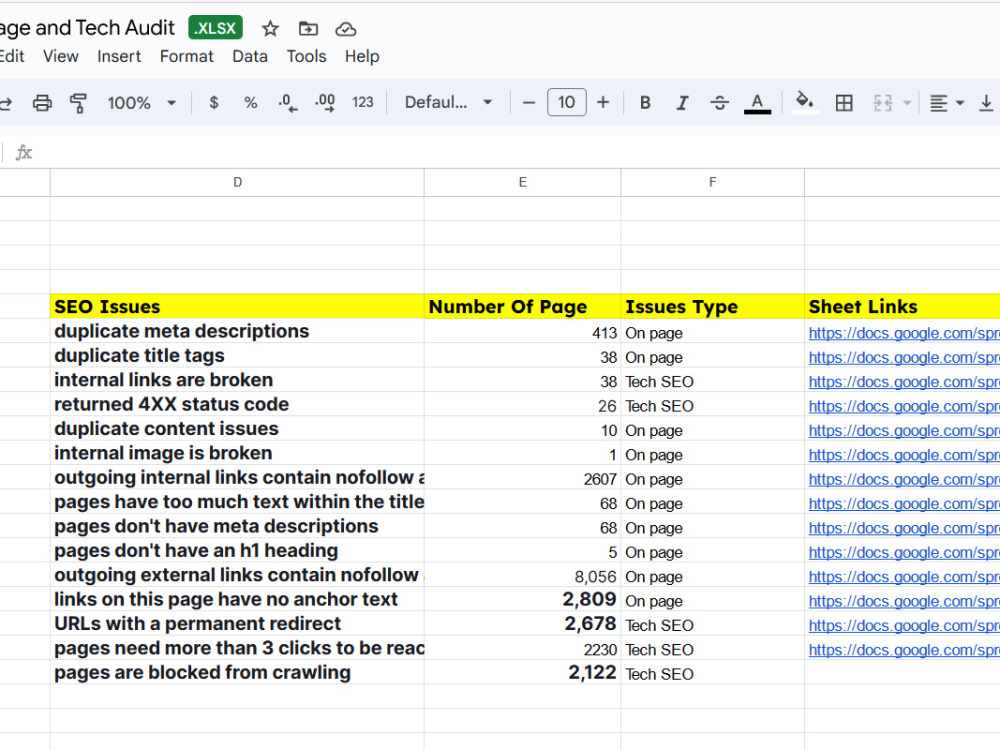The image size is (1000, 750).
Task: Select the cell with value 2607
Action: coord(522,479)
